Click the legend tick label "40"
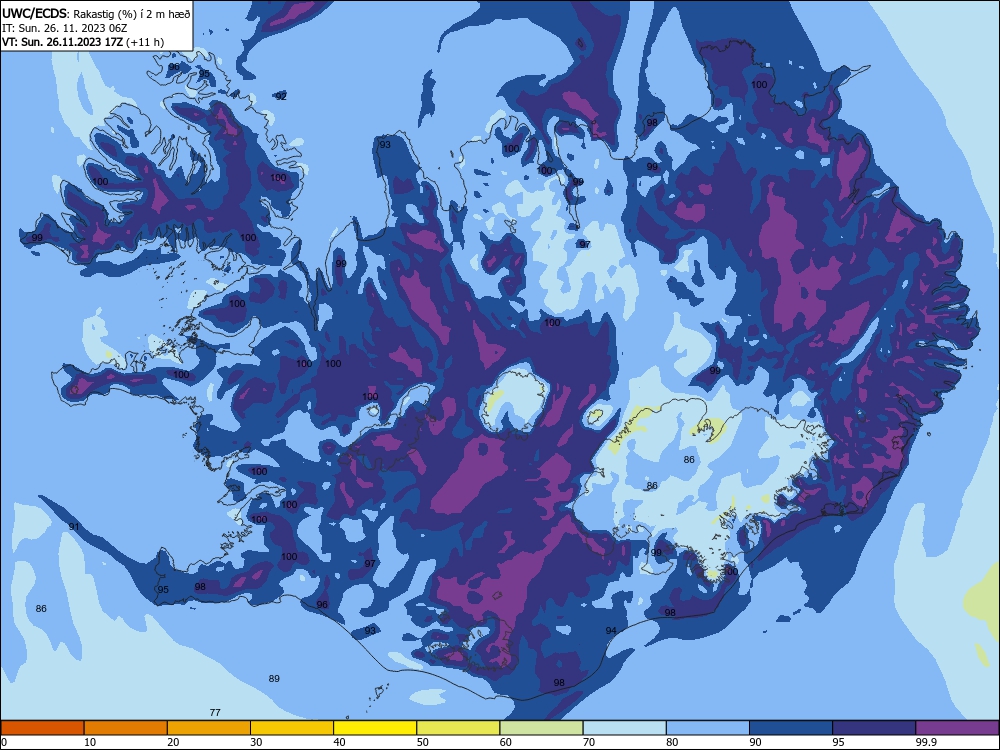Screen dimensions: 1000x750 (339, 742)
